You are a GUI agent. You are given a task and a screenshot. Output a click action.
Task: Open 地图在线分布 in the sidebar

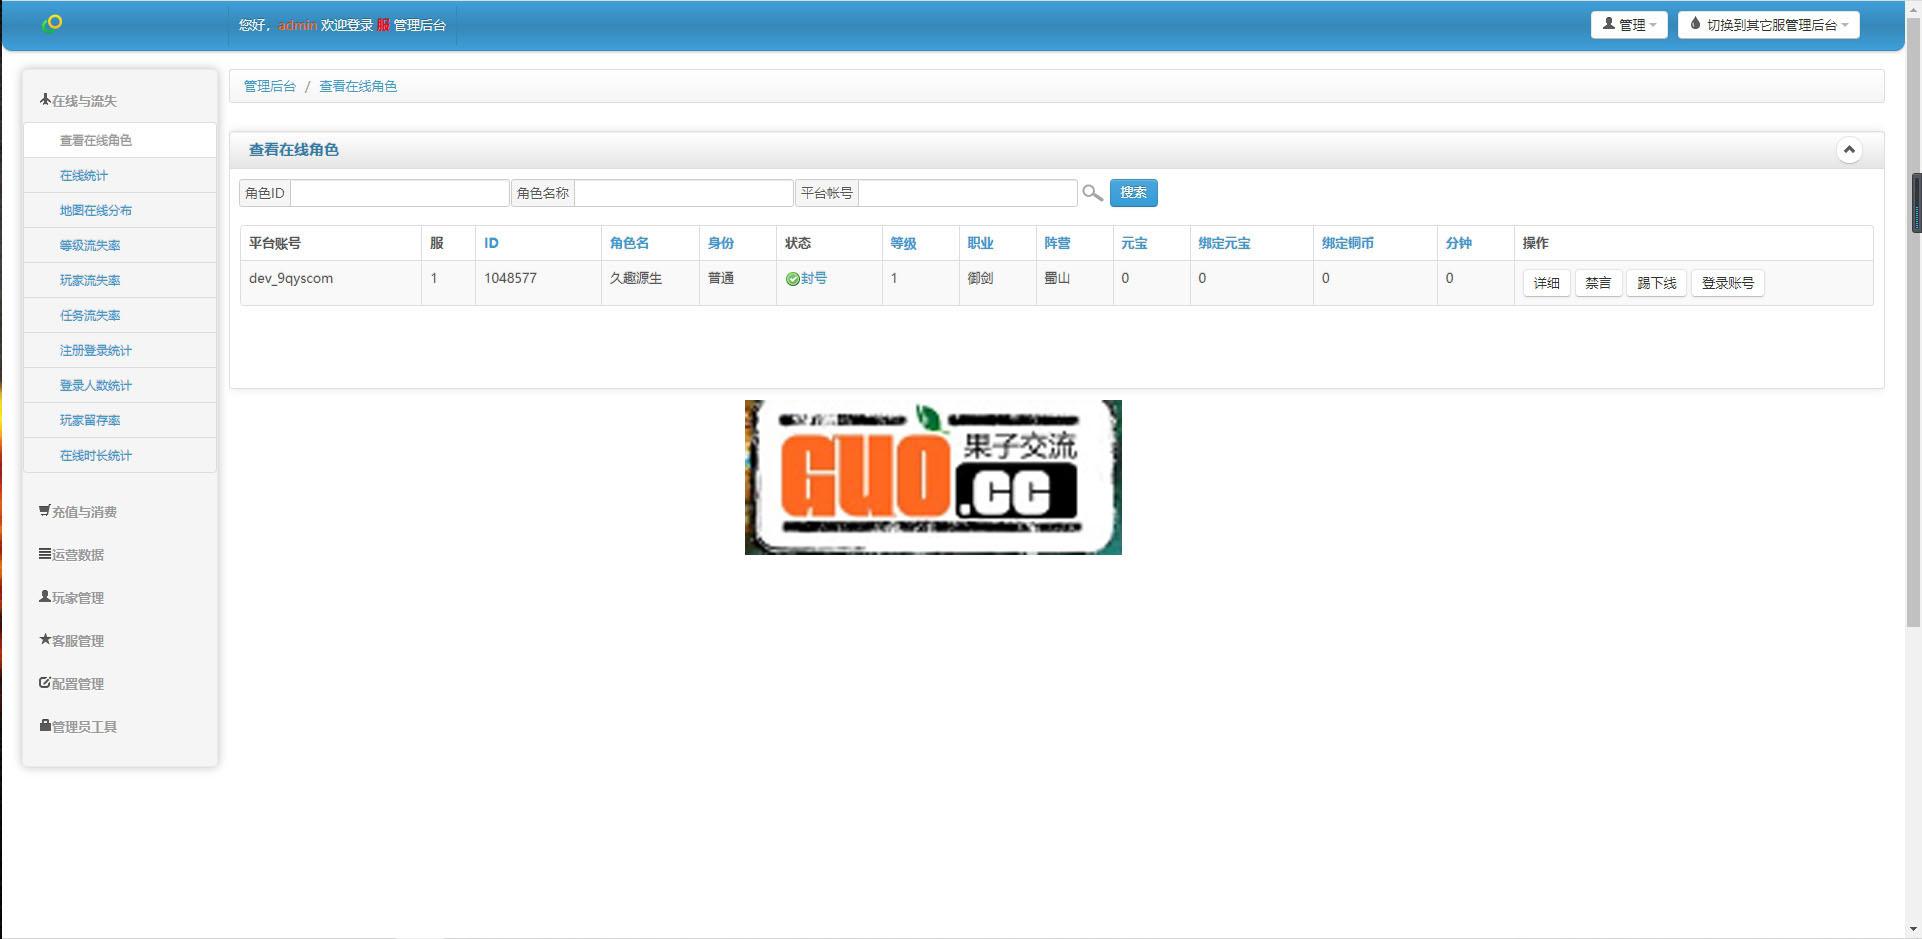click(120, 210)
